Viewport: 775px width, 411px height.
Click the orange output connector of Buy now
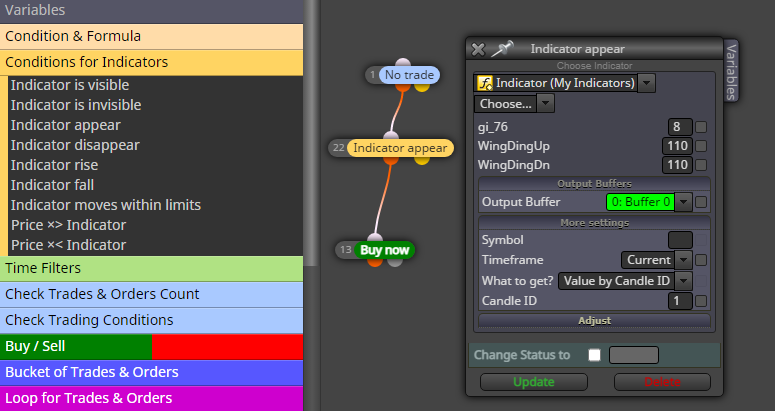[375, 261]
